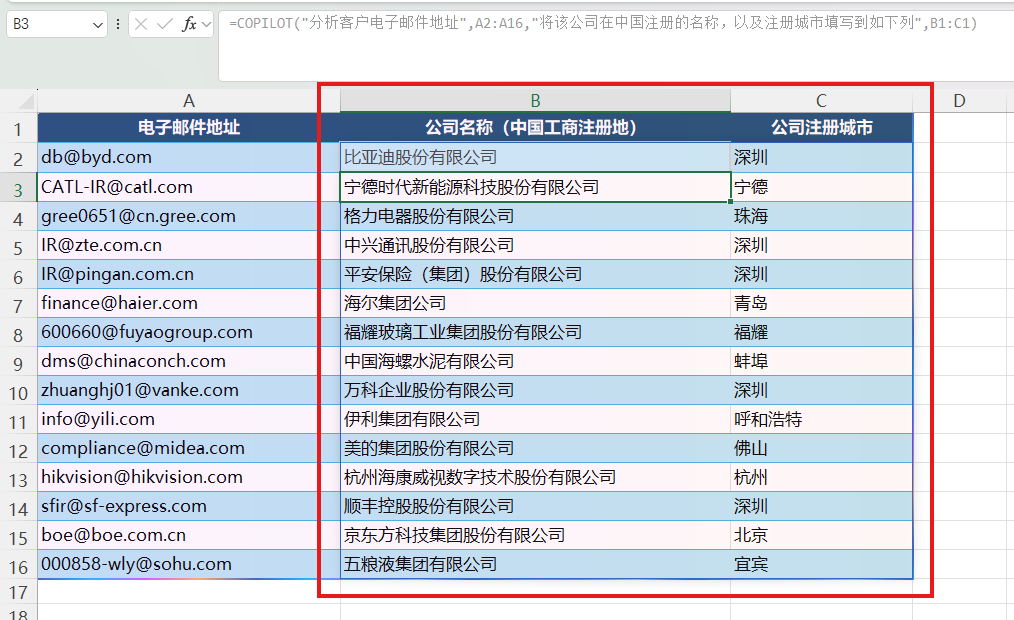Select cell hikvision@hikvision.com
The width and height of the screenshot is (1014, 620).
click(x=189, y=477)
